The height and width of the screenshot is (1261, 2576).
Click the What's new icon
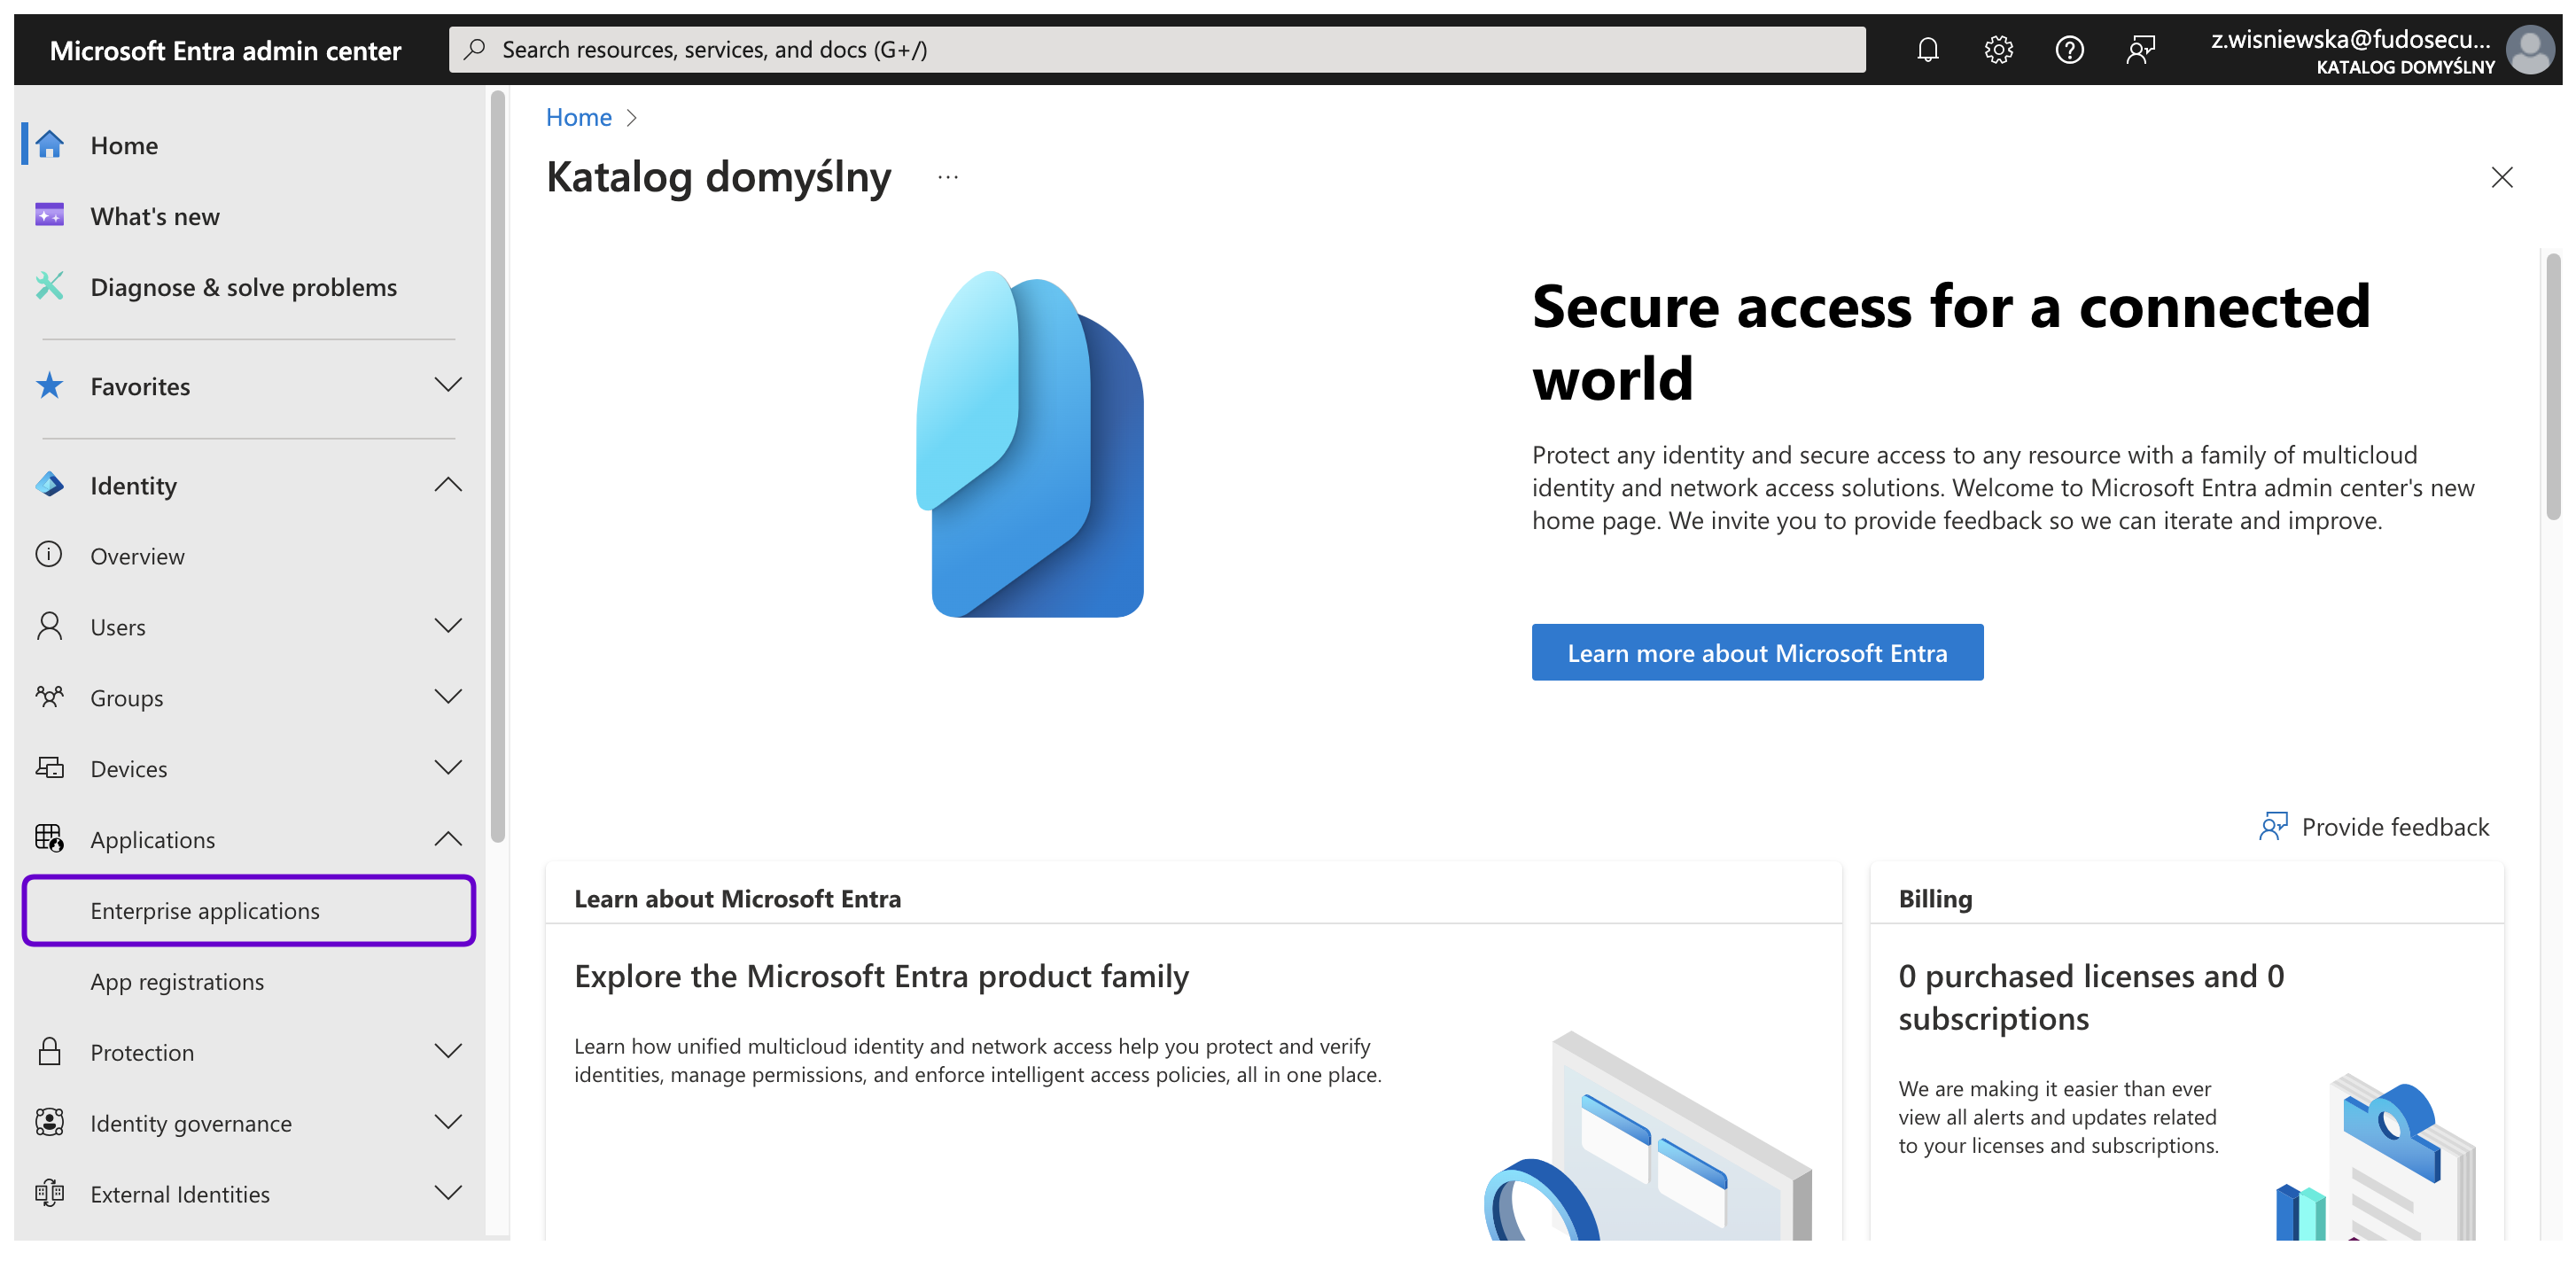[x=49, y=216]
